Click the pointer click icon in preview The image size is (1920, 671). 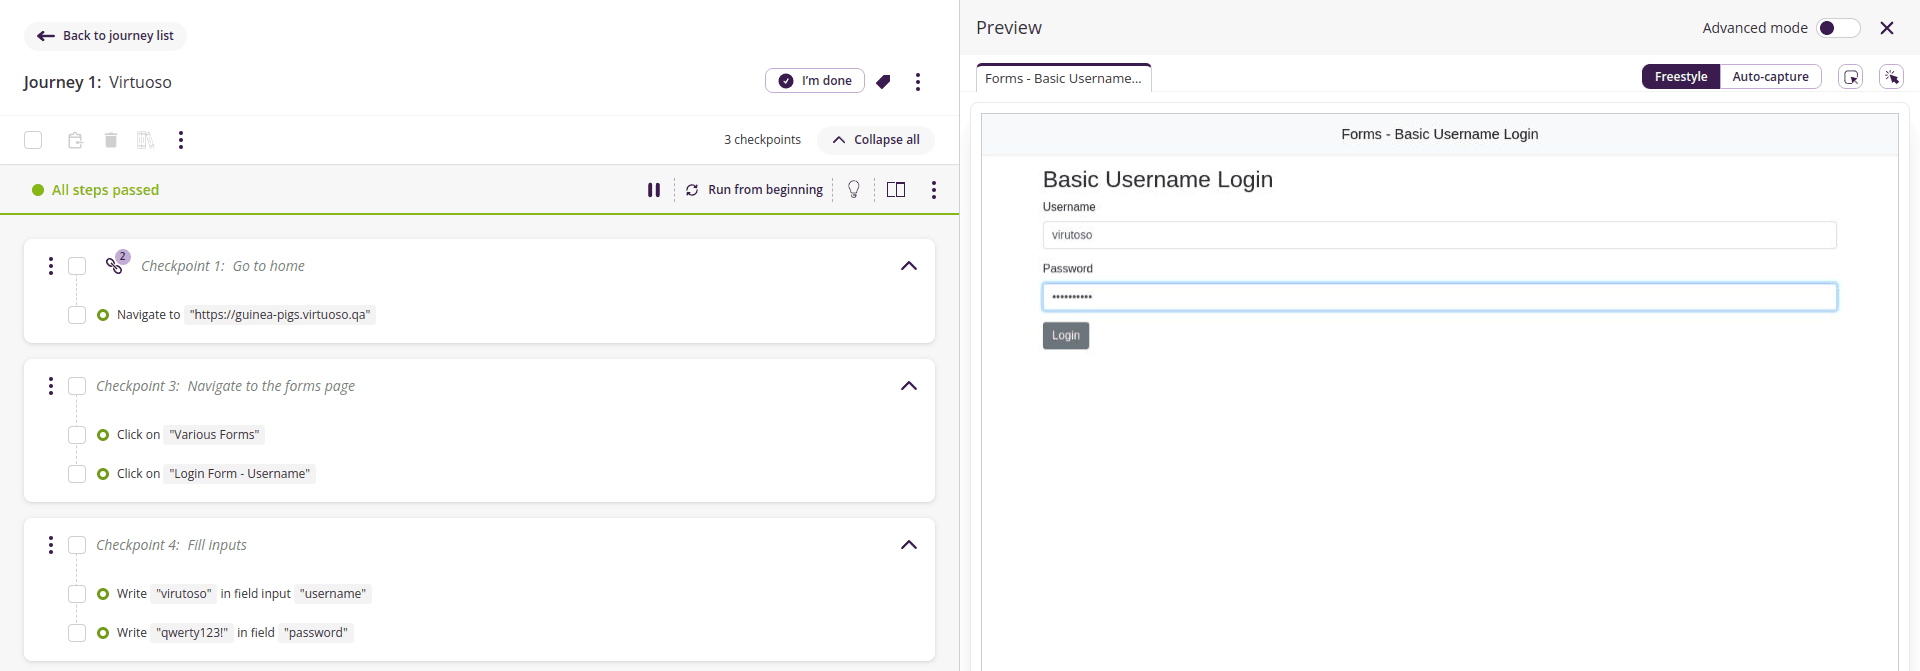pyautogui.click(x=1891, y=77)
